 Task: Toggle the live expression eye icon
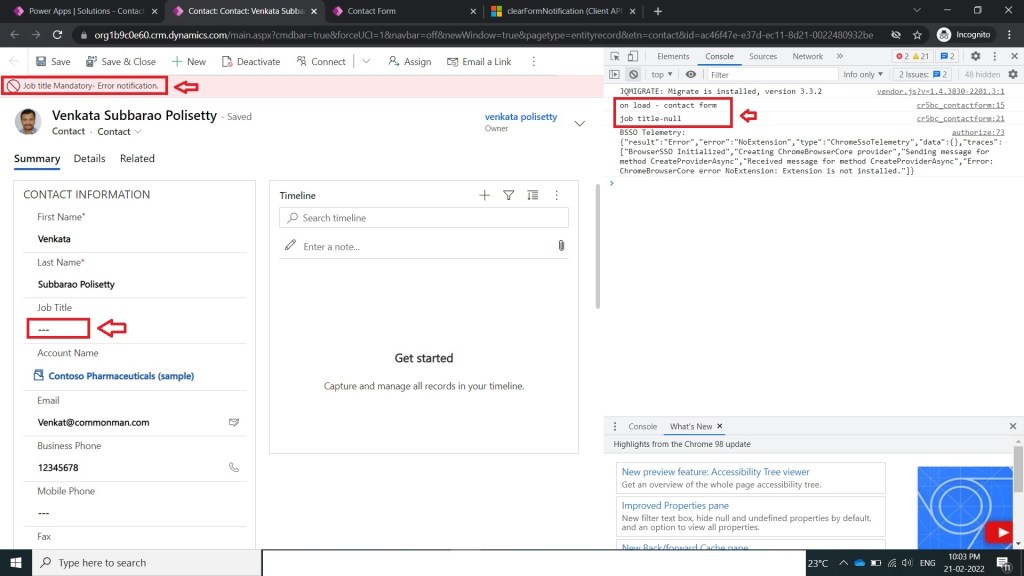point(690,75)
